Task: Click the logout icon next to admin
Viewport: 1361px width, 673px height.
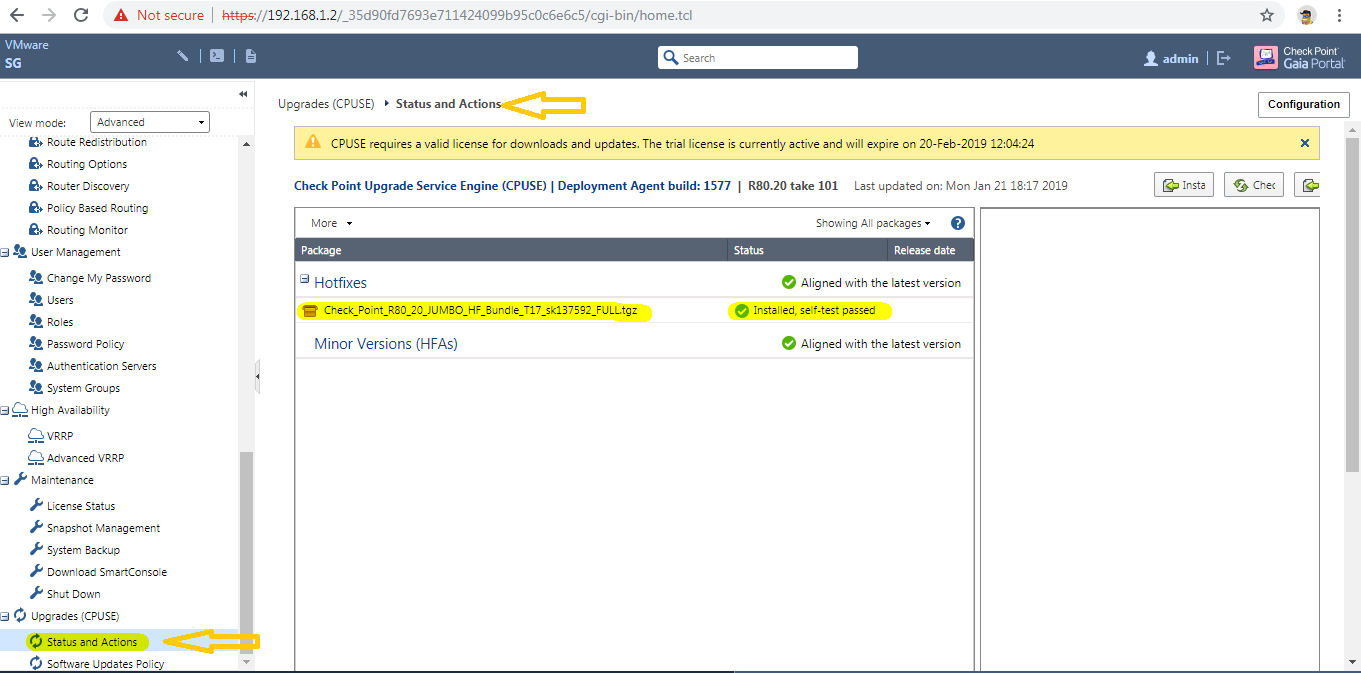Action: pyautogui.click(x=1223, y=58)
